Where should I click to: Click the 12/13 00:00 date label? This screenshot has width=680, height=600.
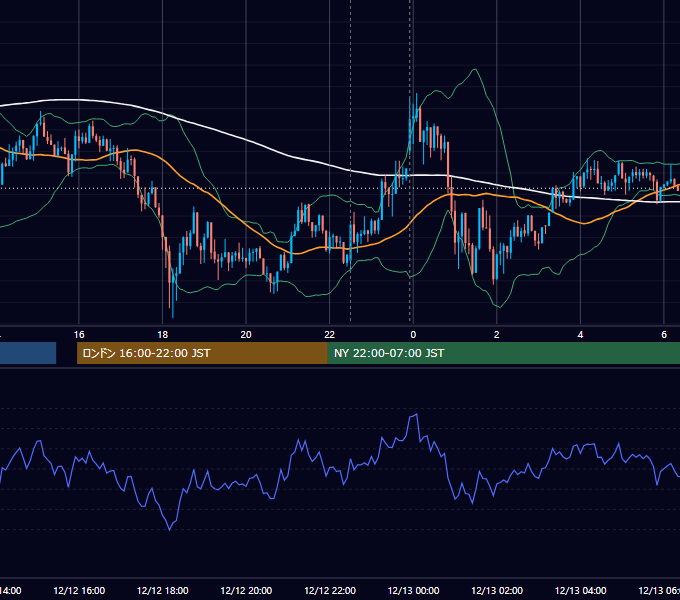(x=413, y=590)
